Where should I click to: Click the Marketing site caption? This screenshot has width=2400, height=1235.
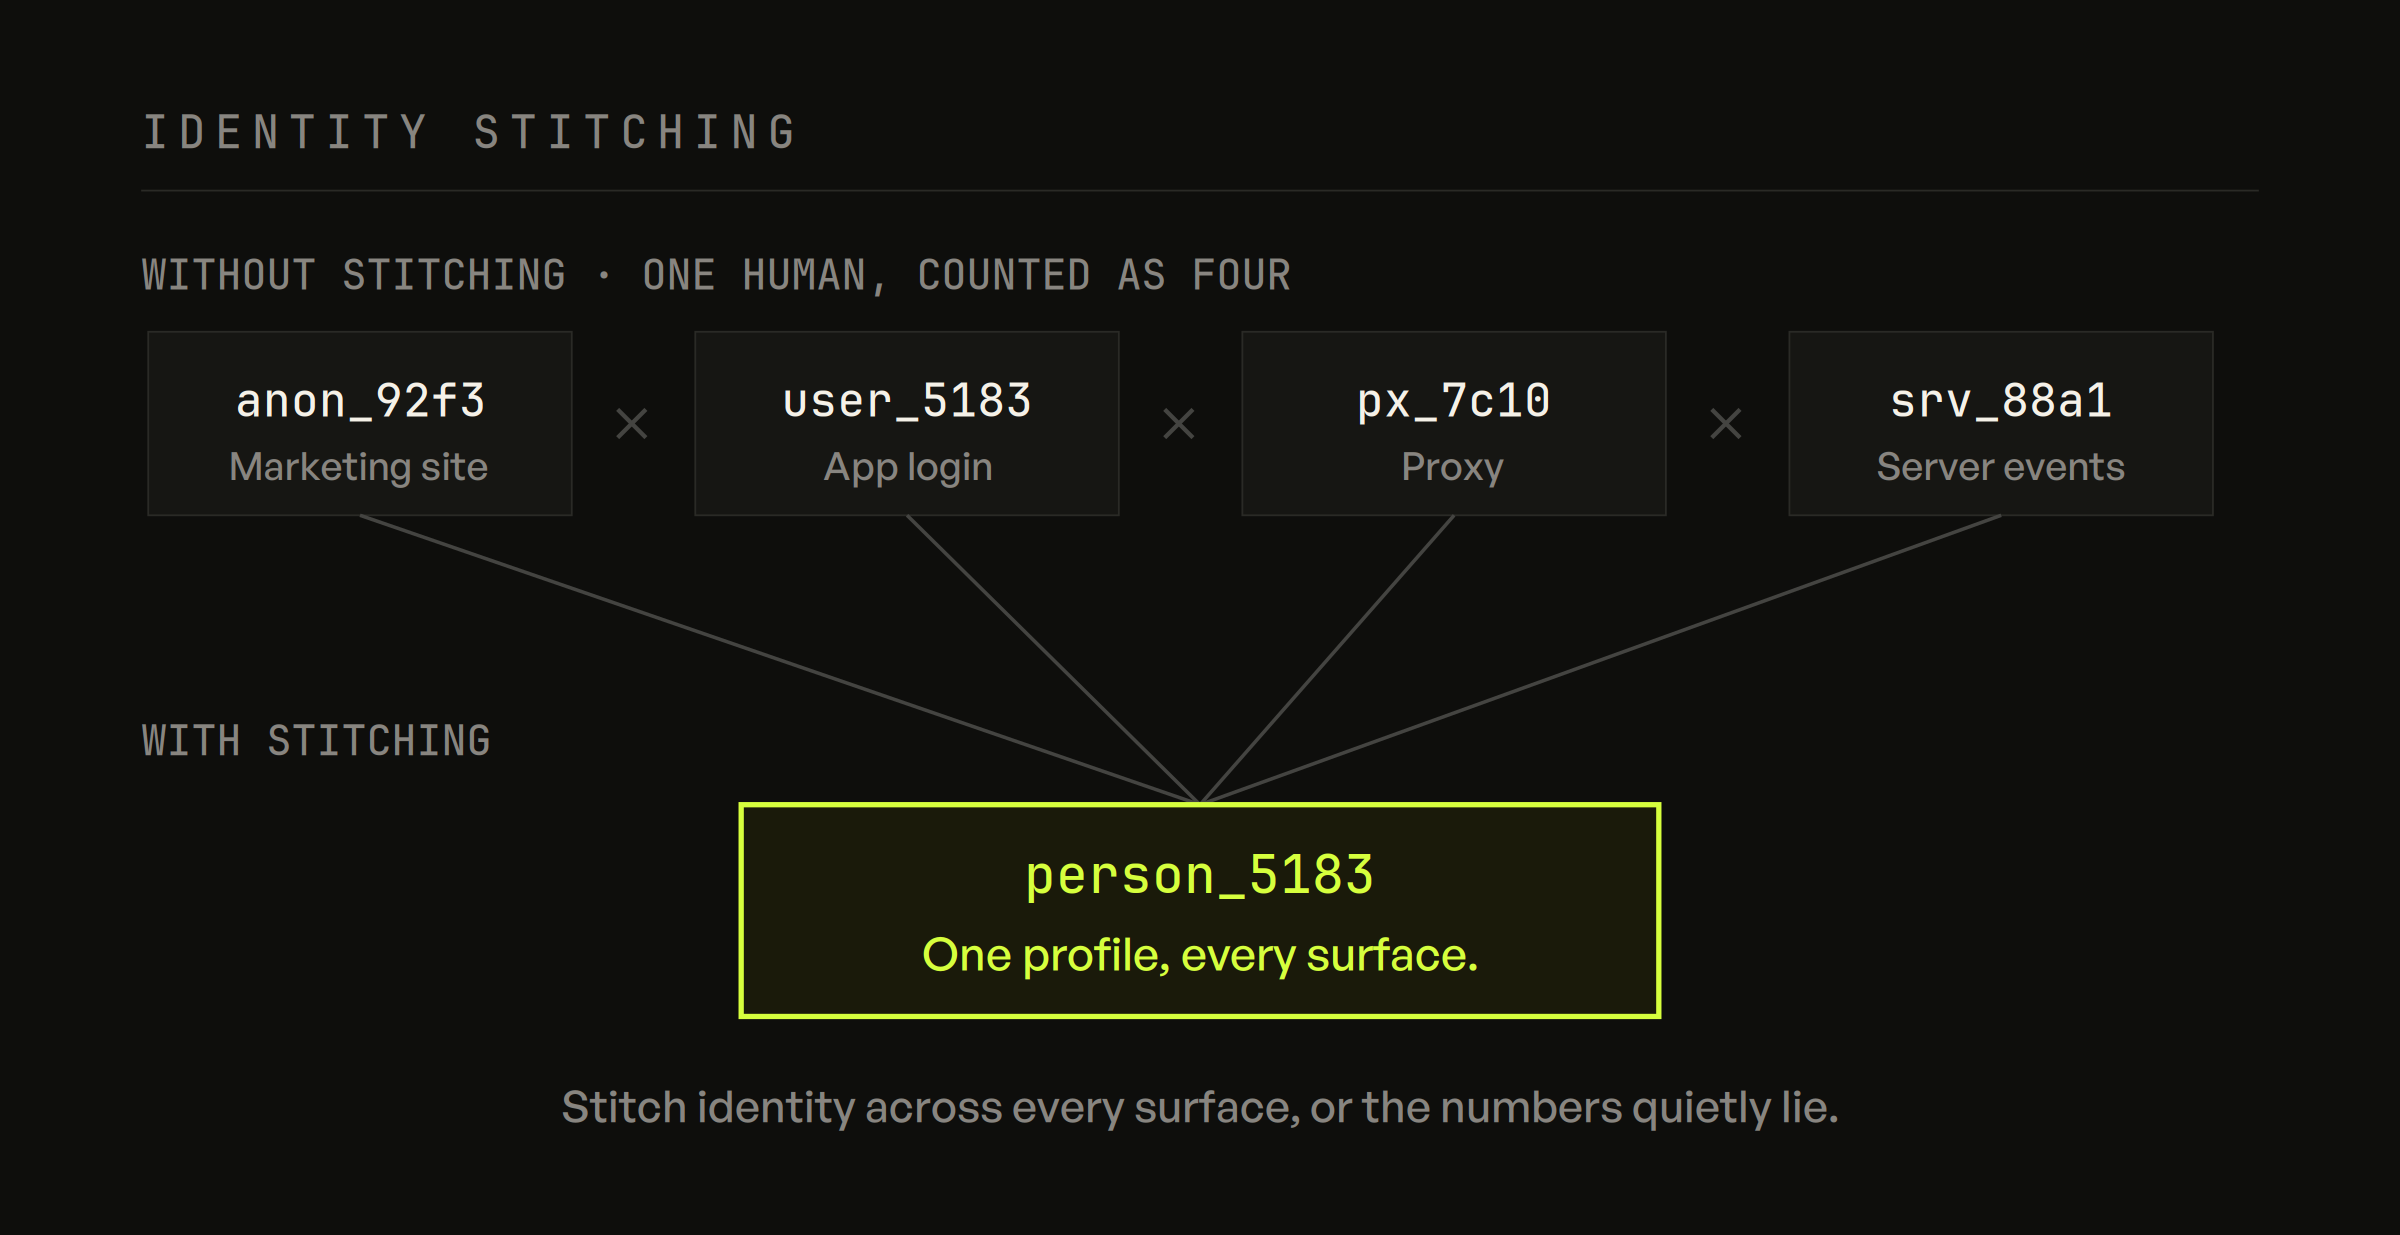point(359,467)
